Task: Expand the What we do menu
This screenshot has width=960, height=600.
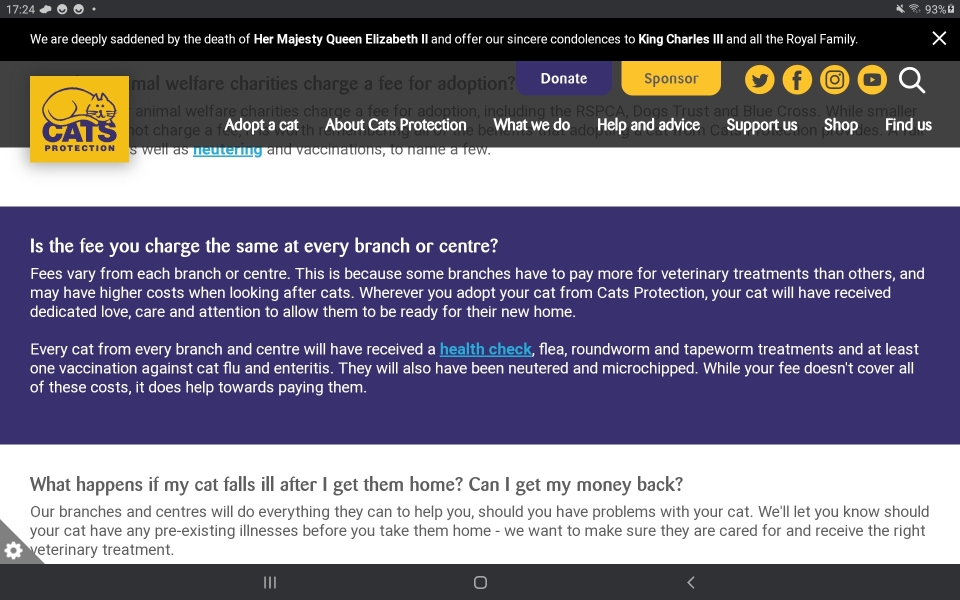Action: click(531, 125)
